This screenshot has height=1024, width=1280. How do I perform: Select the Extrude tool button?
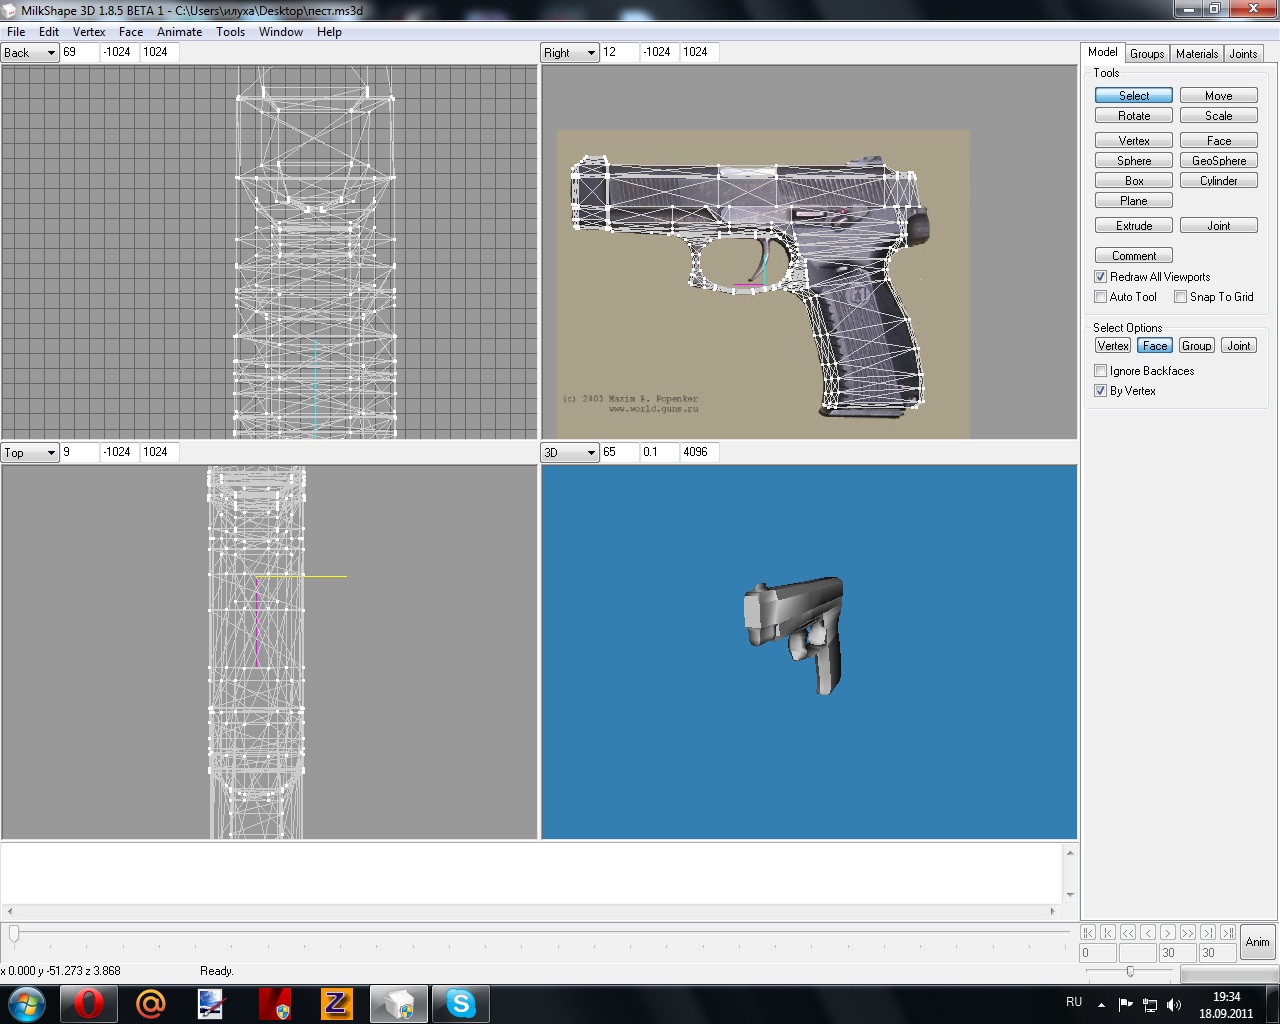(1134, 226)
